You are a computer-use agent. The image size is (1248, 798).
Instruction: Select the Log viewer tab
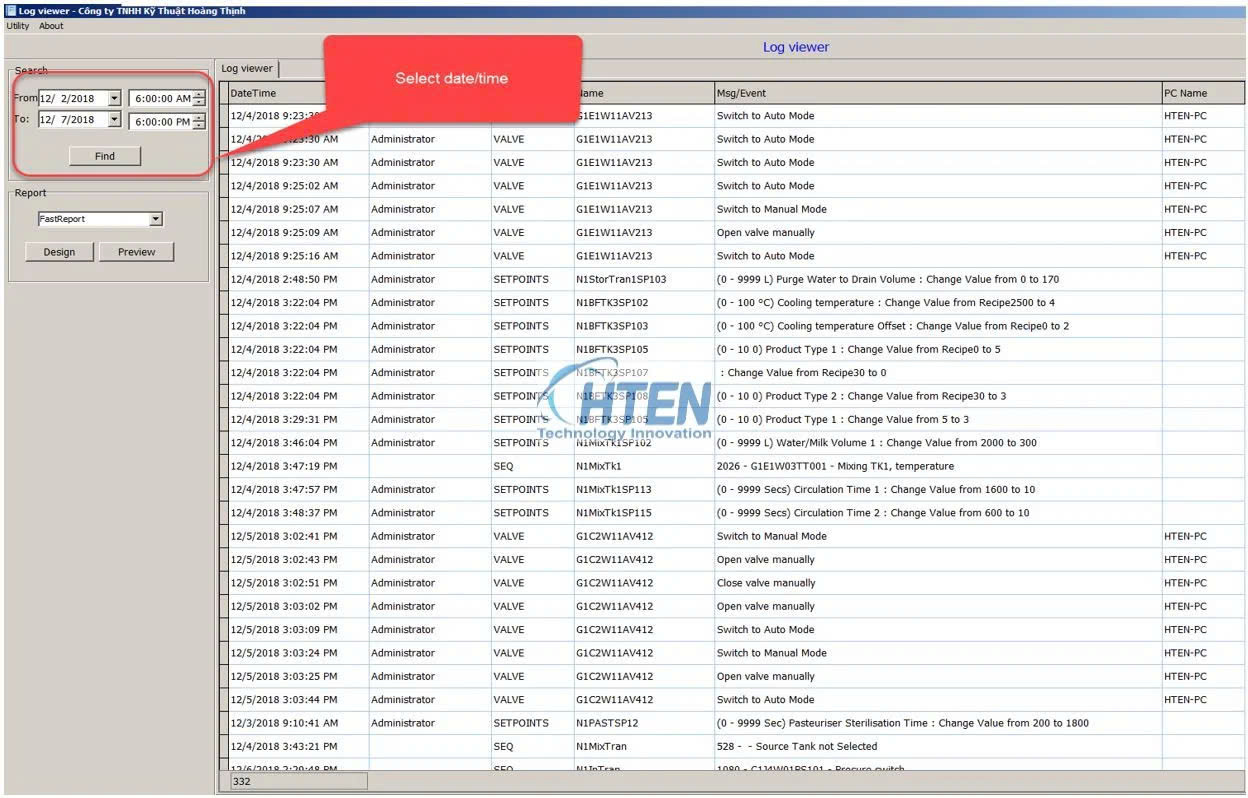[247, 68]
